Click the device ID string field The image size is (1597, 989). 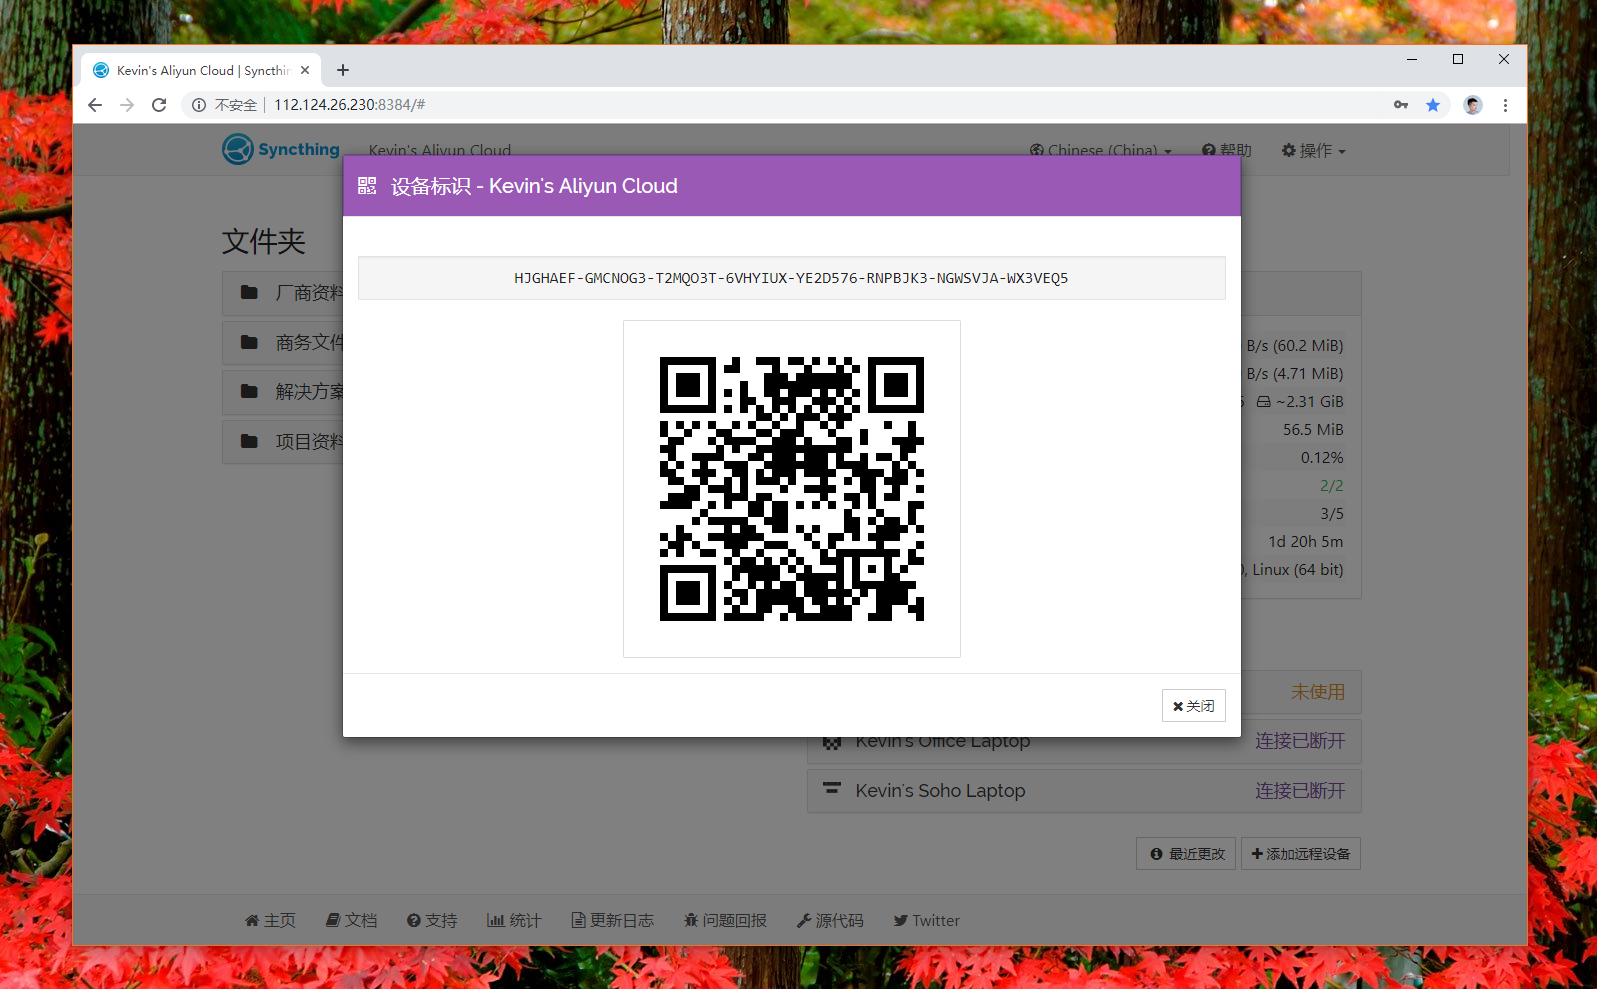[x=791, y=278]
